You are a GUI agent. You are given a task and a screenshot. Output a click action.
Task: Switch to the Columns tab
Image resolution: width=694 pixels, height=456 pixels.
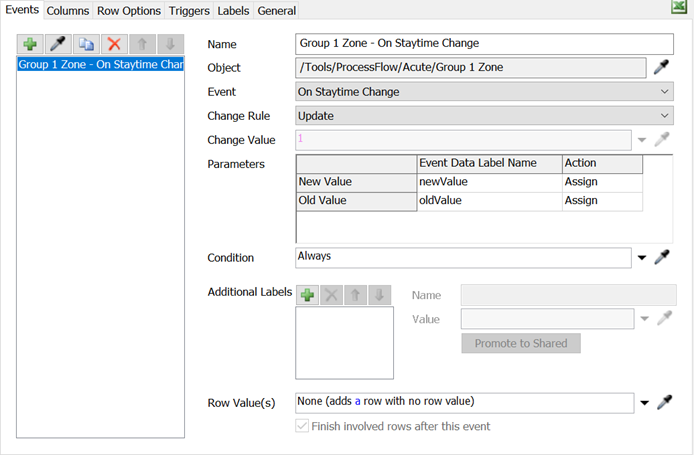pyautogui.click(x=67, y=10)
